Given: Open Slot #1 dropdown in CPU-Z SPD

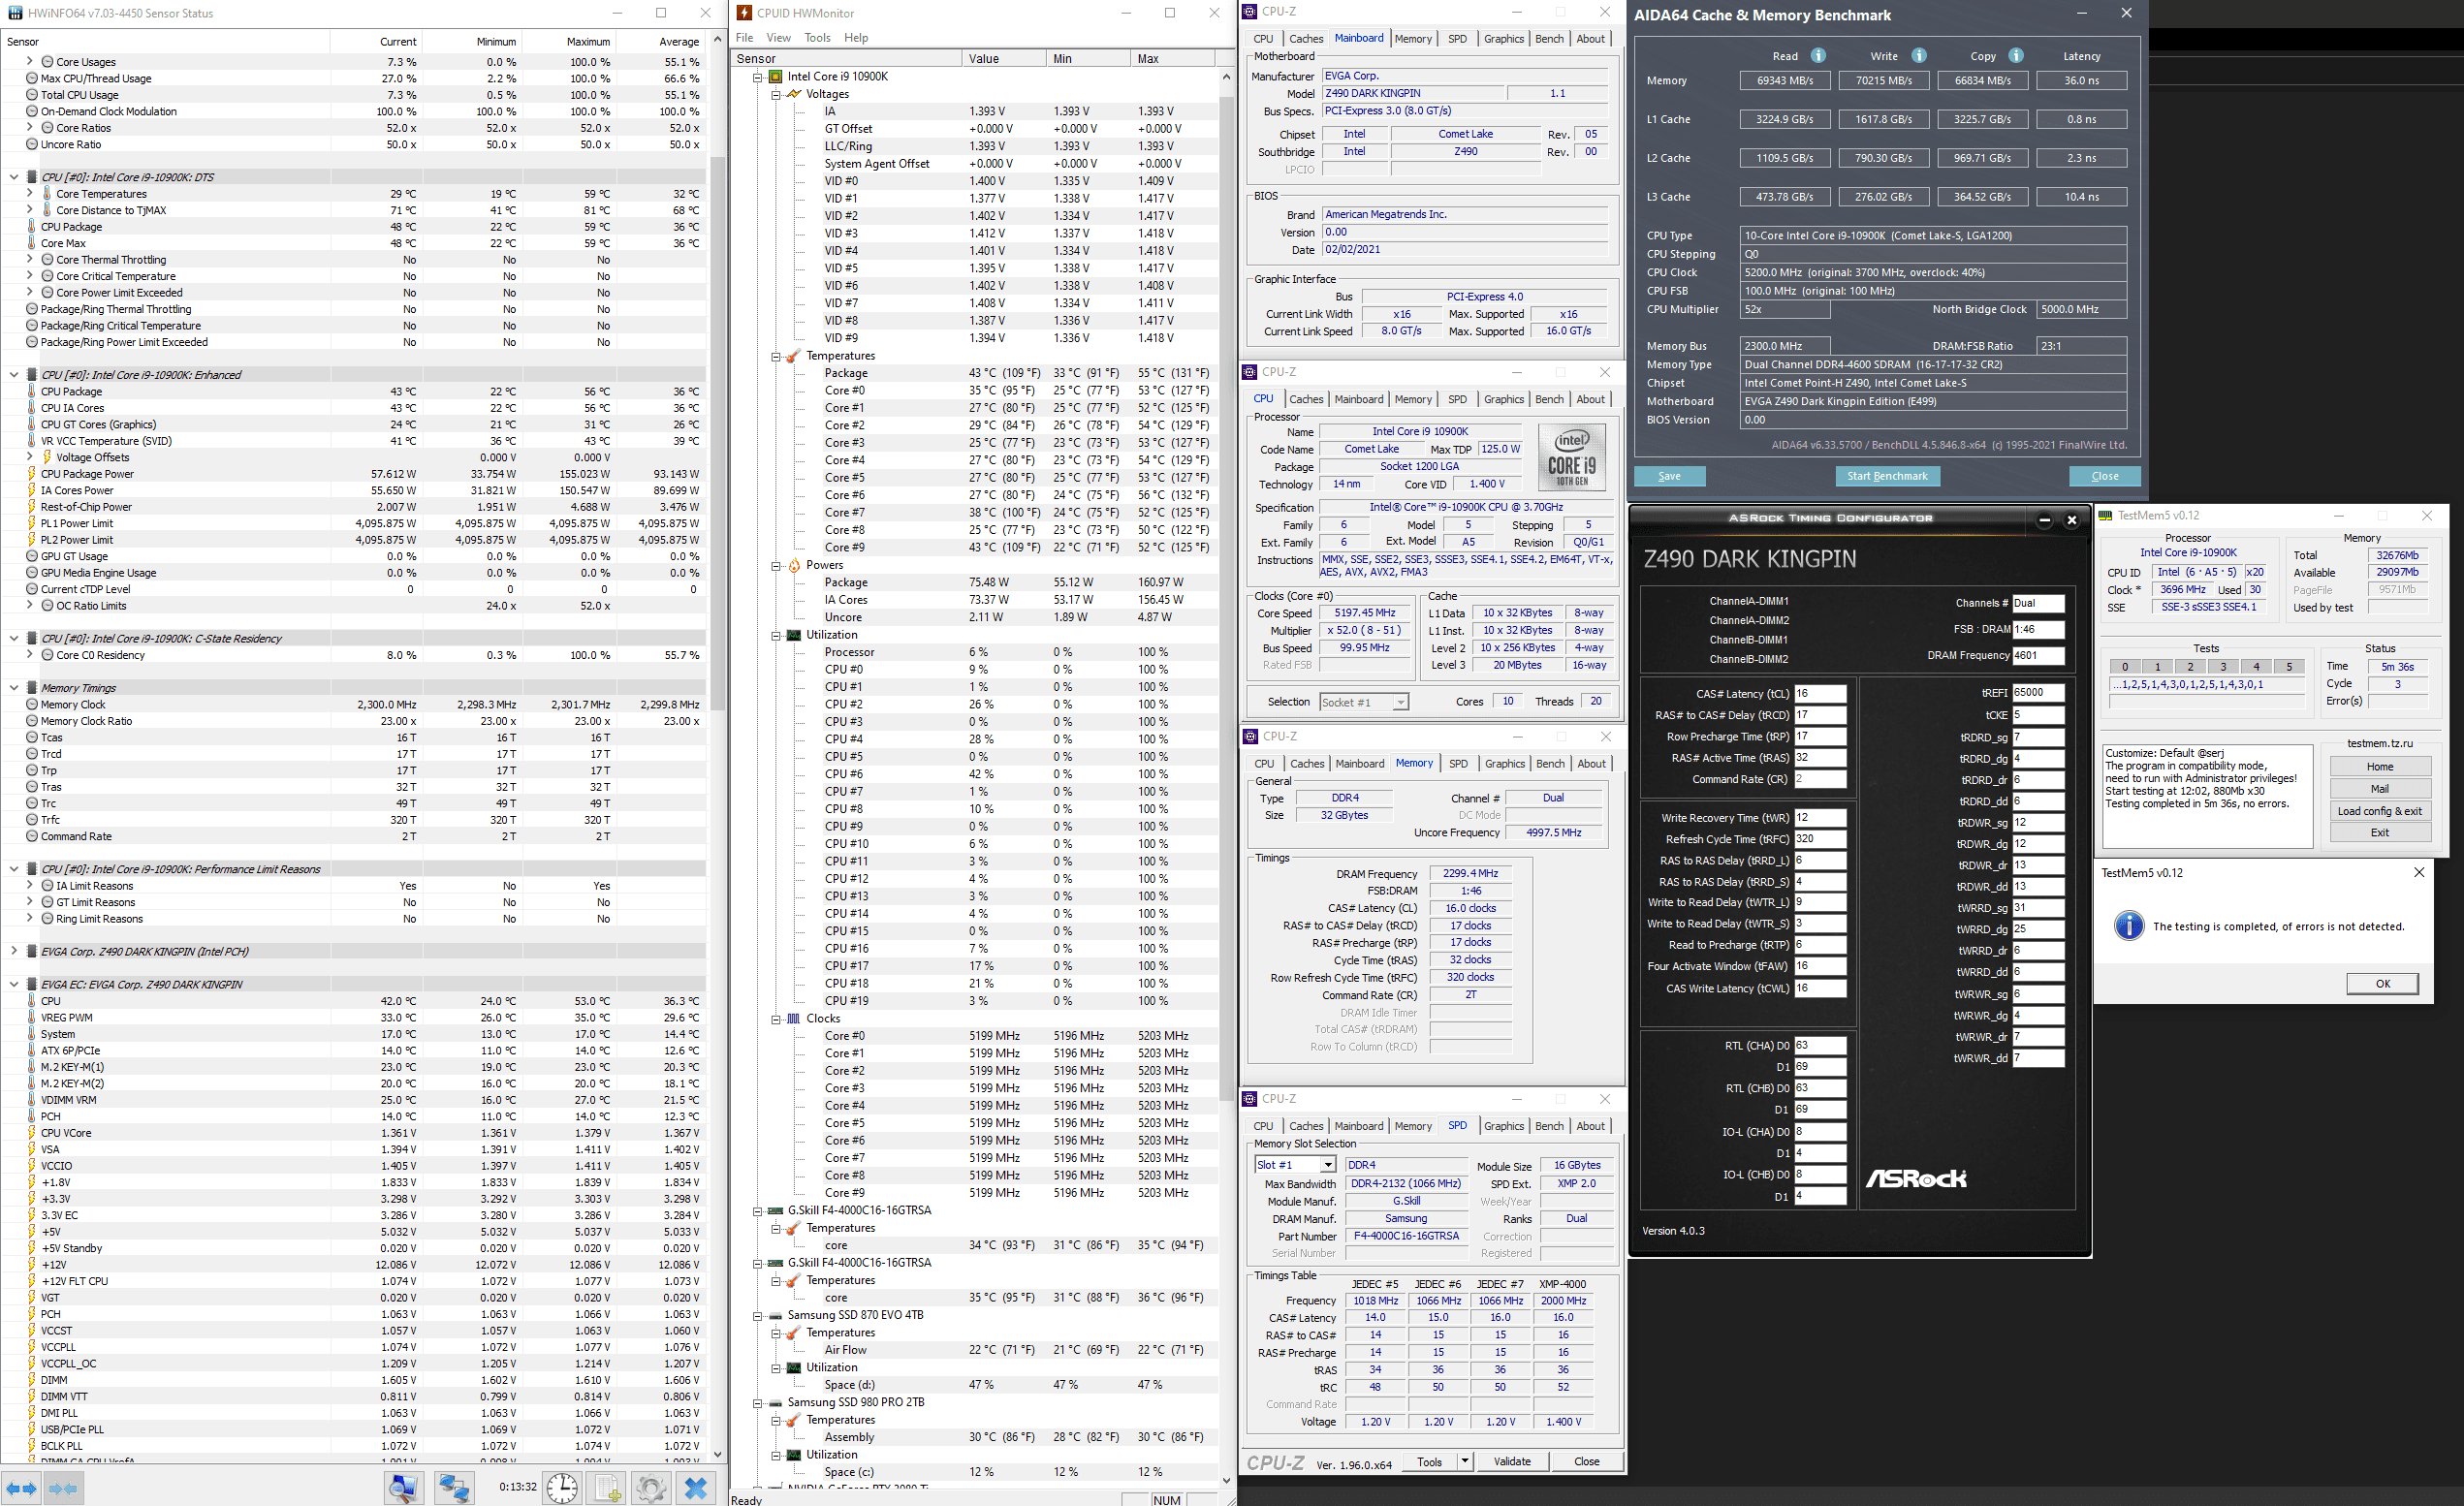Looking at the screenshot, I should [x=1328, y=1165].
